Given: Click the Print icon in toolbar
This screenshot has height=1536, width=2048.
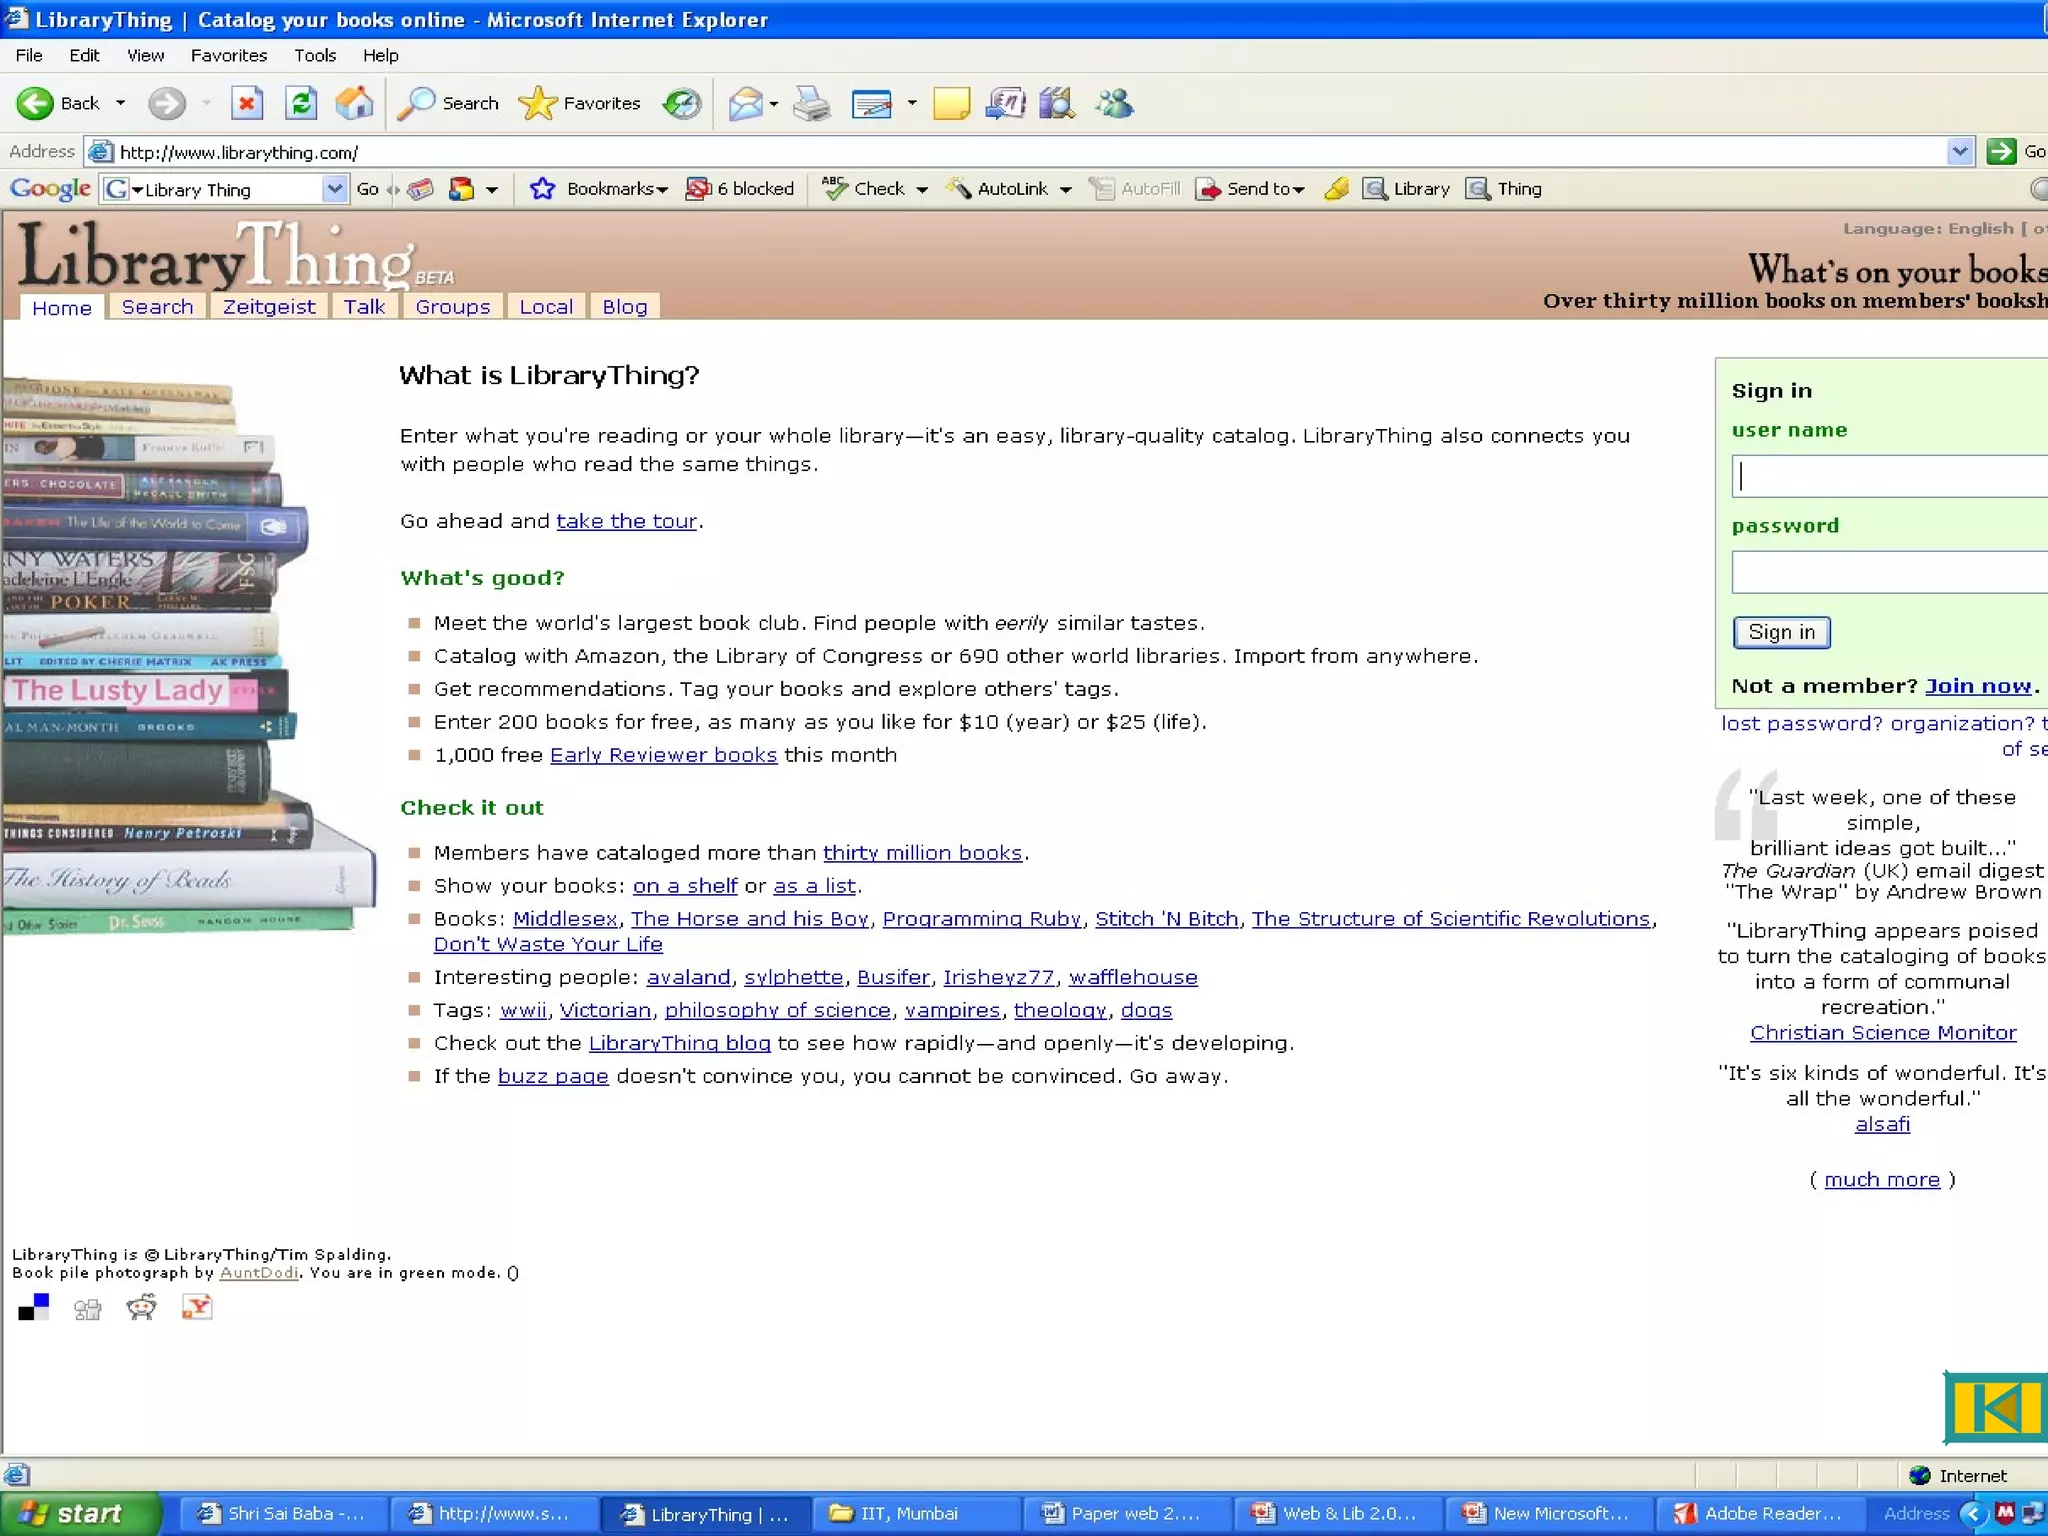Looking at the screenshot, I should [x=811, y=103].
